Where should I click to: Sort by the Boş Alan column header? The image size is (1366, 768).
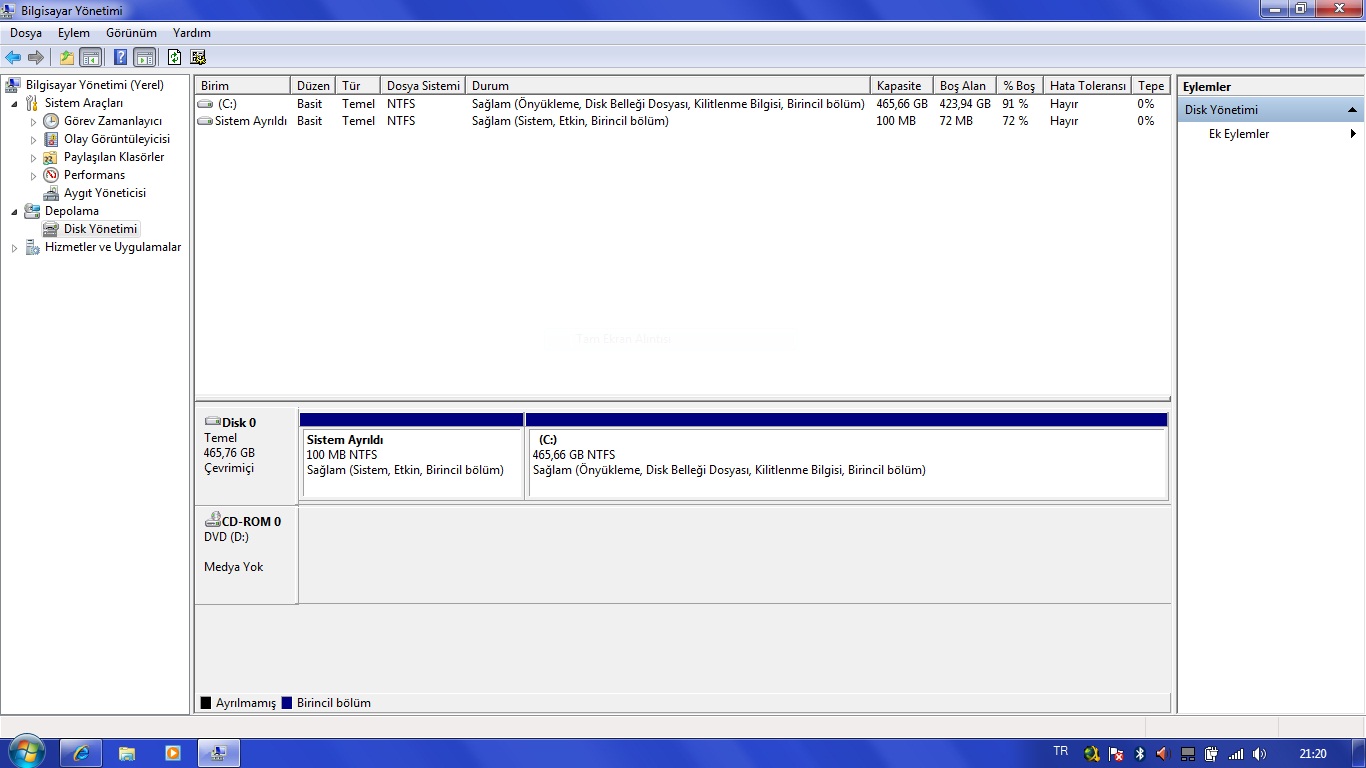(965, 86)
